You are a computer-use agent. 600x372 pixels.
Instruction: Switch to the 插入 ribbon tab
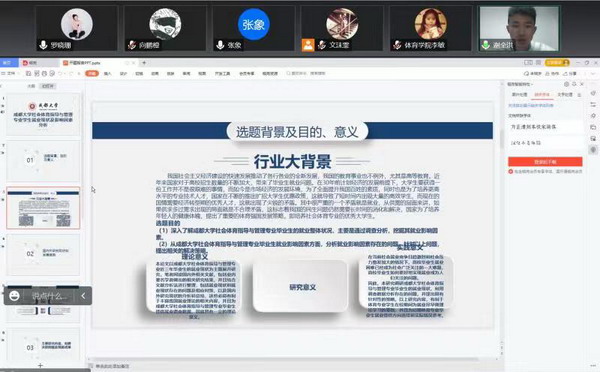click(x=108, y=73)
